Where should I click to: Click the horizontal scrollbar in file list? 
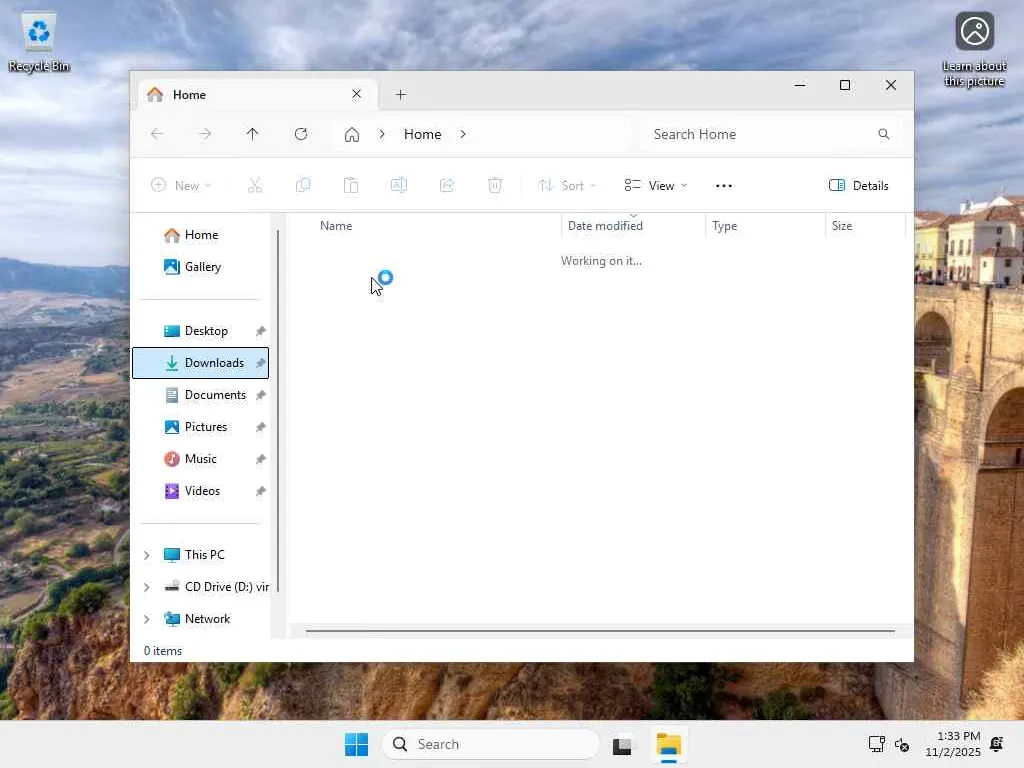point(600,632)
